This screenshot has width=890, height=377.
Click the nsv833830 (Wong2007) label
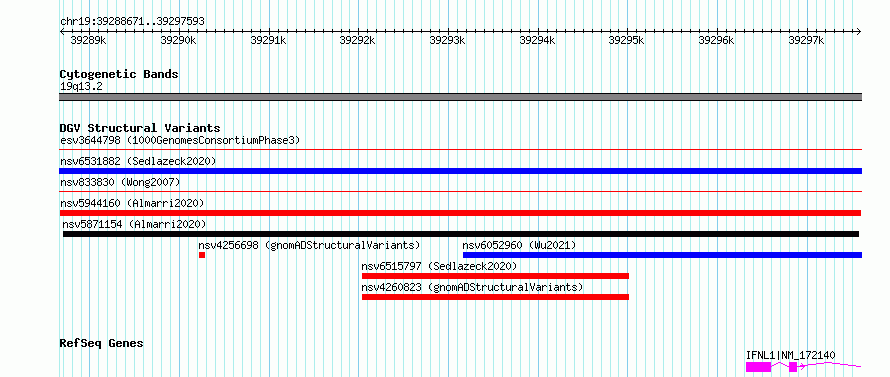point(120,182)
